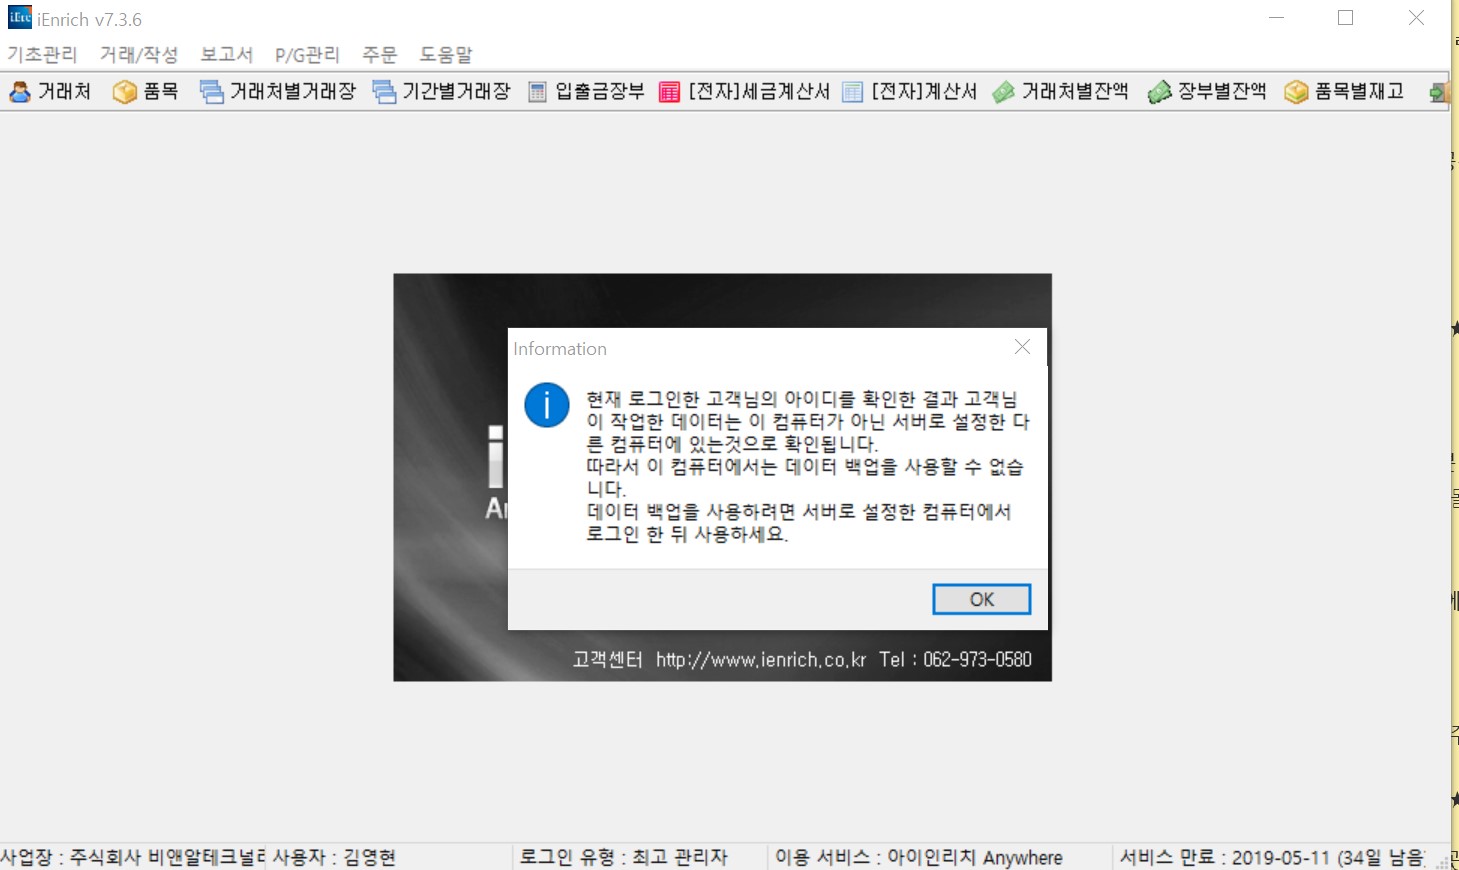Image resolution: width=1459 pixels, height=870 pixels.
Task: Open the P/G관리 menu
Action: 307,55
